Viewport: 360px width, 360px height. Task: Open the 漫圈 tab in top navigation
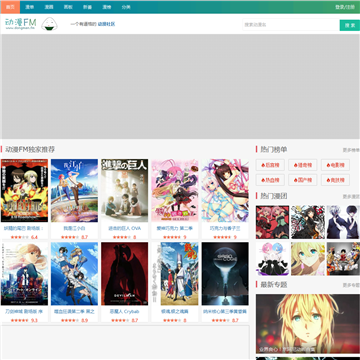point(49,7)
